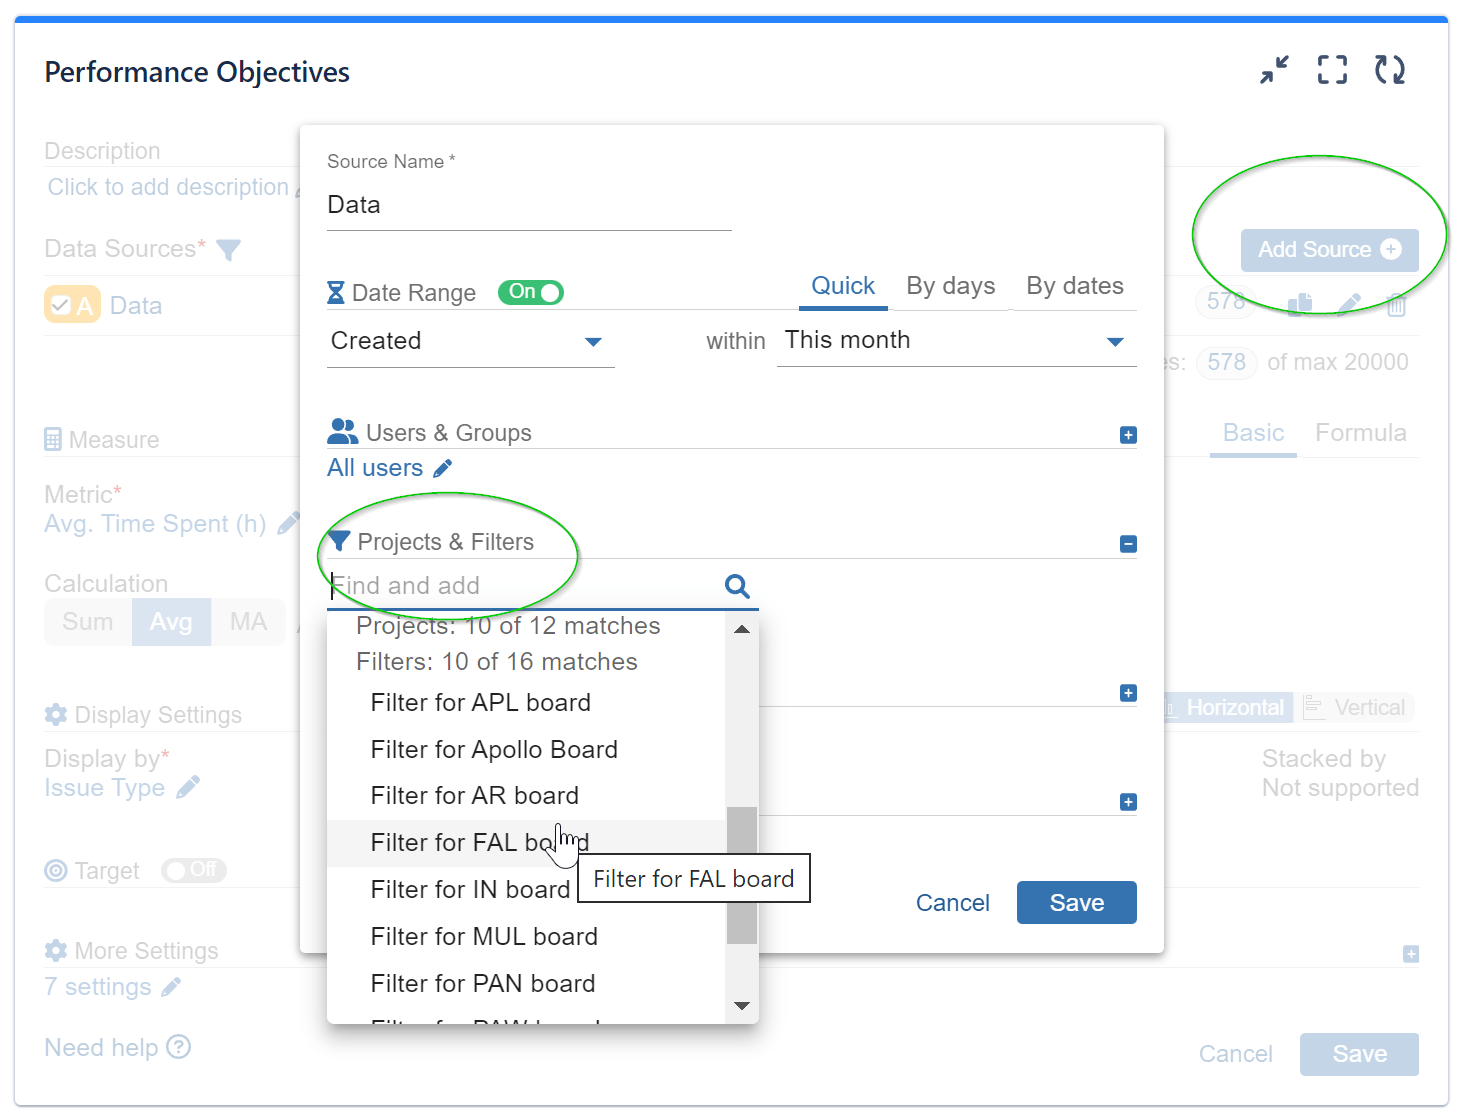Collapse the Projects & Filters section
The image size is (1463, 1120).
(x=1127, y=543)
